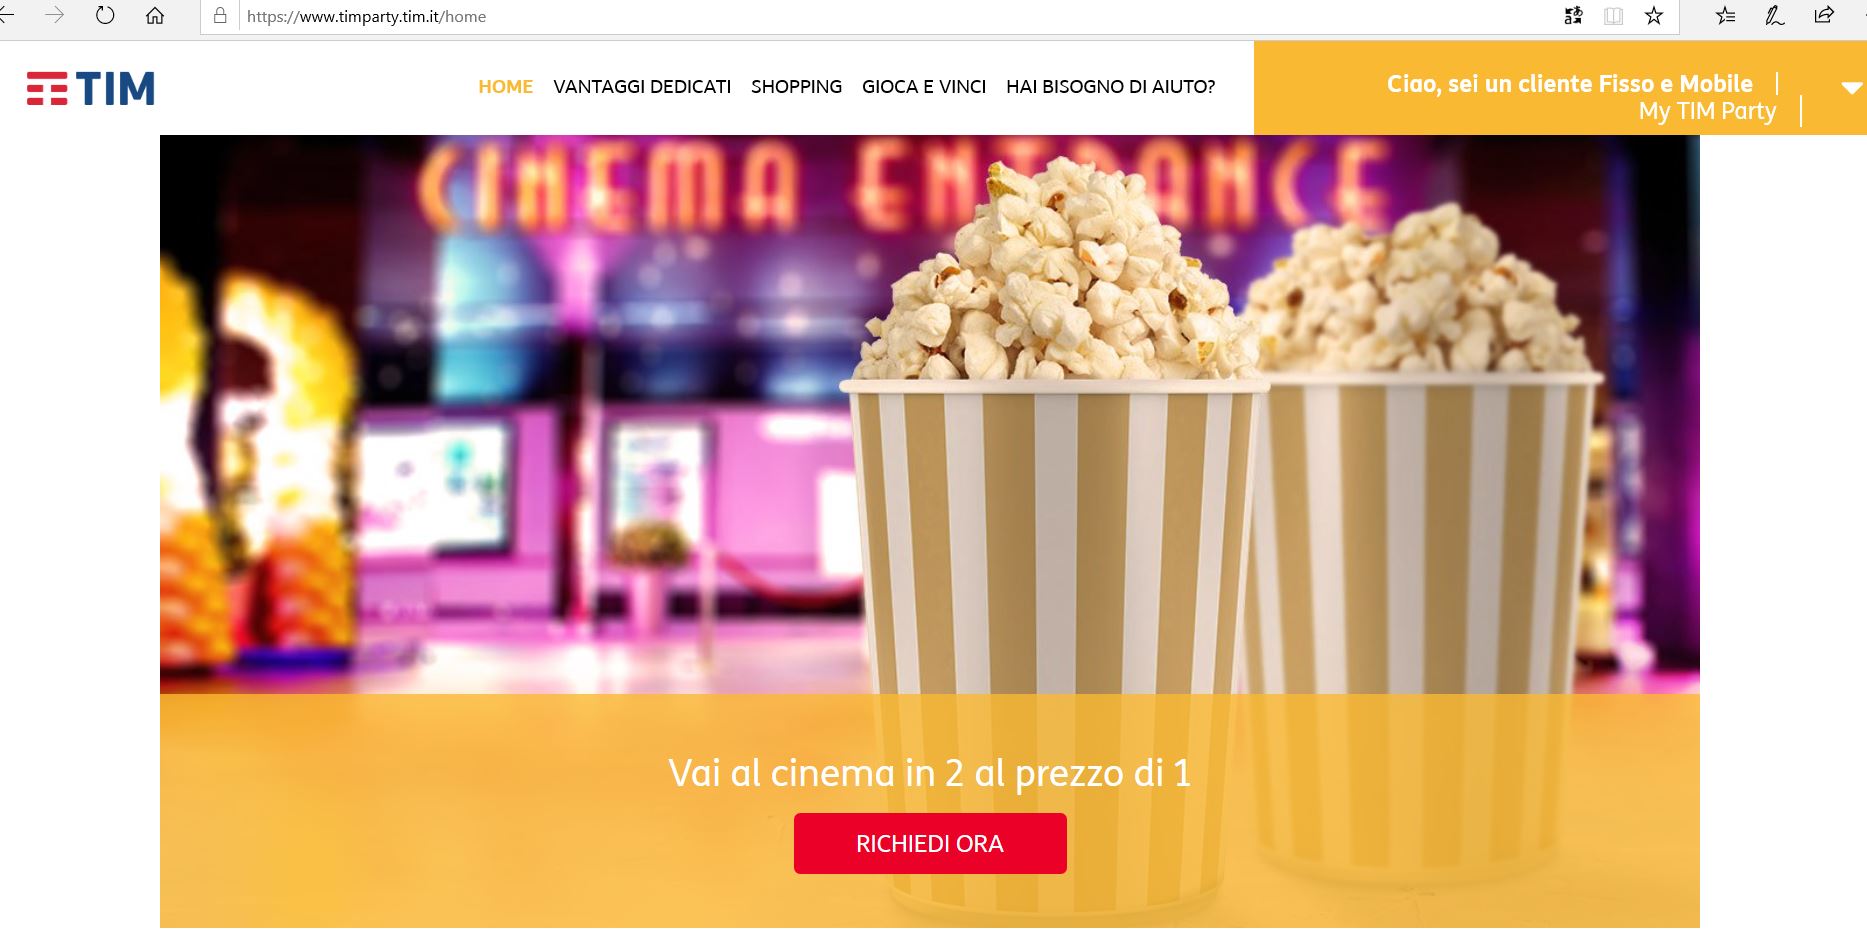Image resolution: width=1867 pixels, height=938 pixels.
Task: Open the translate page icon
Action: [x=1573, y=16]
